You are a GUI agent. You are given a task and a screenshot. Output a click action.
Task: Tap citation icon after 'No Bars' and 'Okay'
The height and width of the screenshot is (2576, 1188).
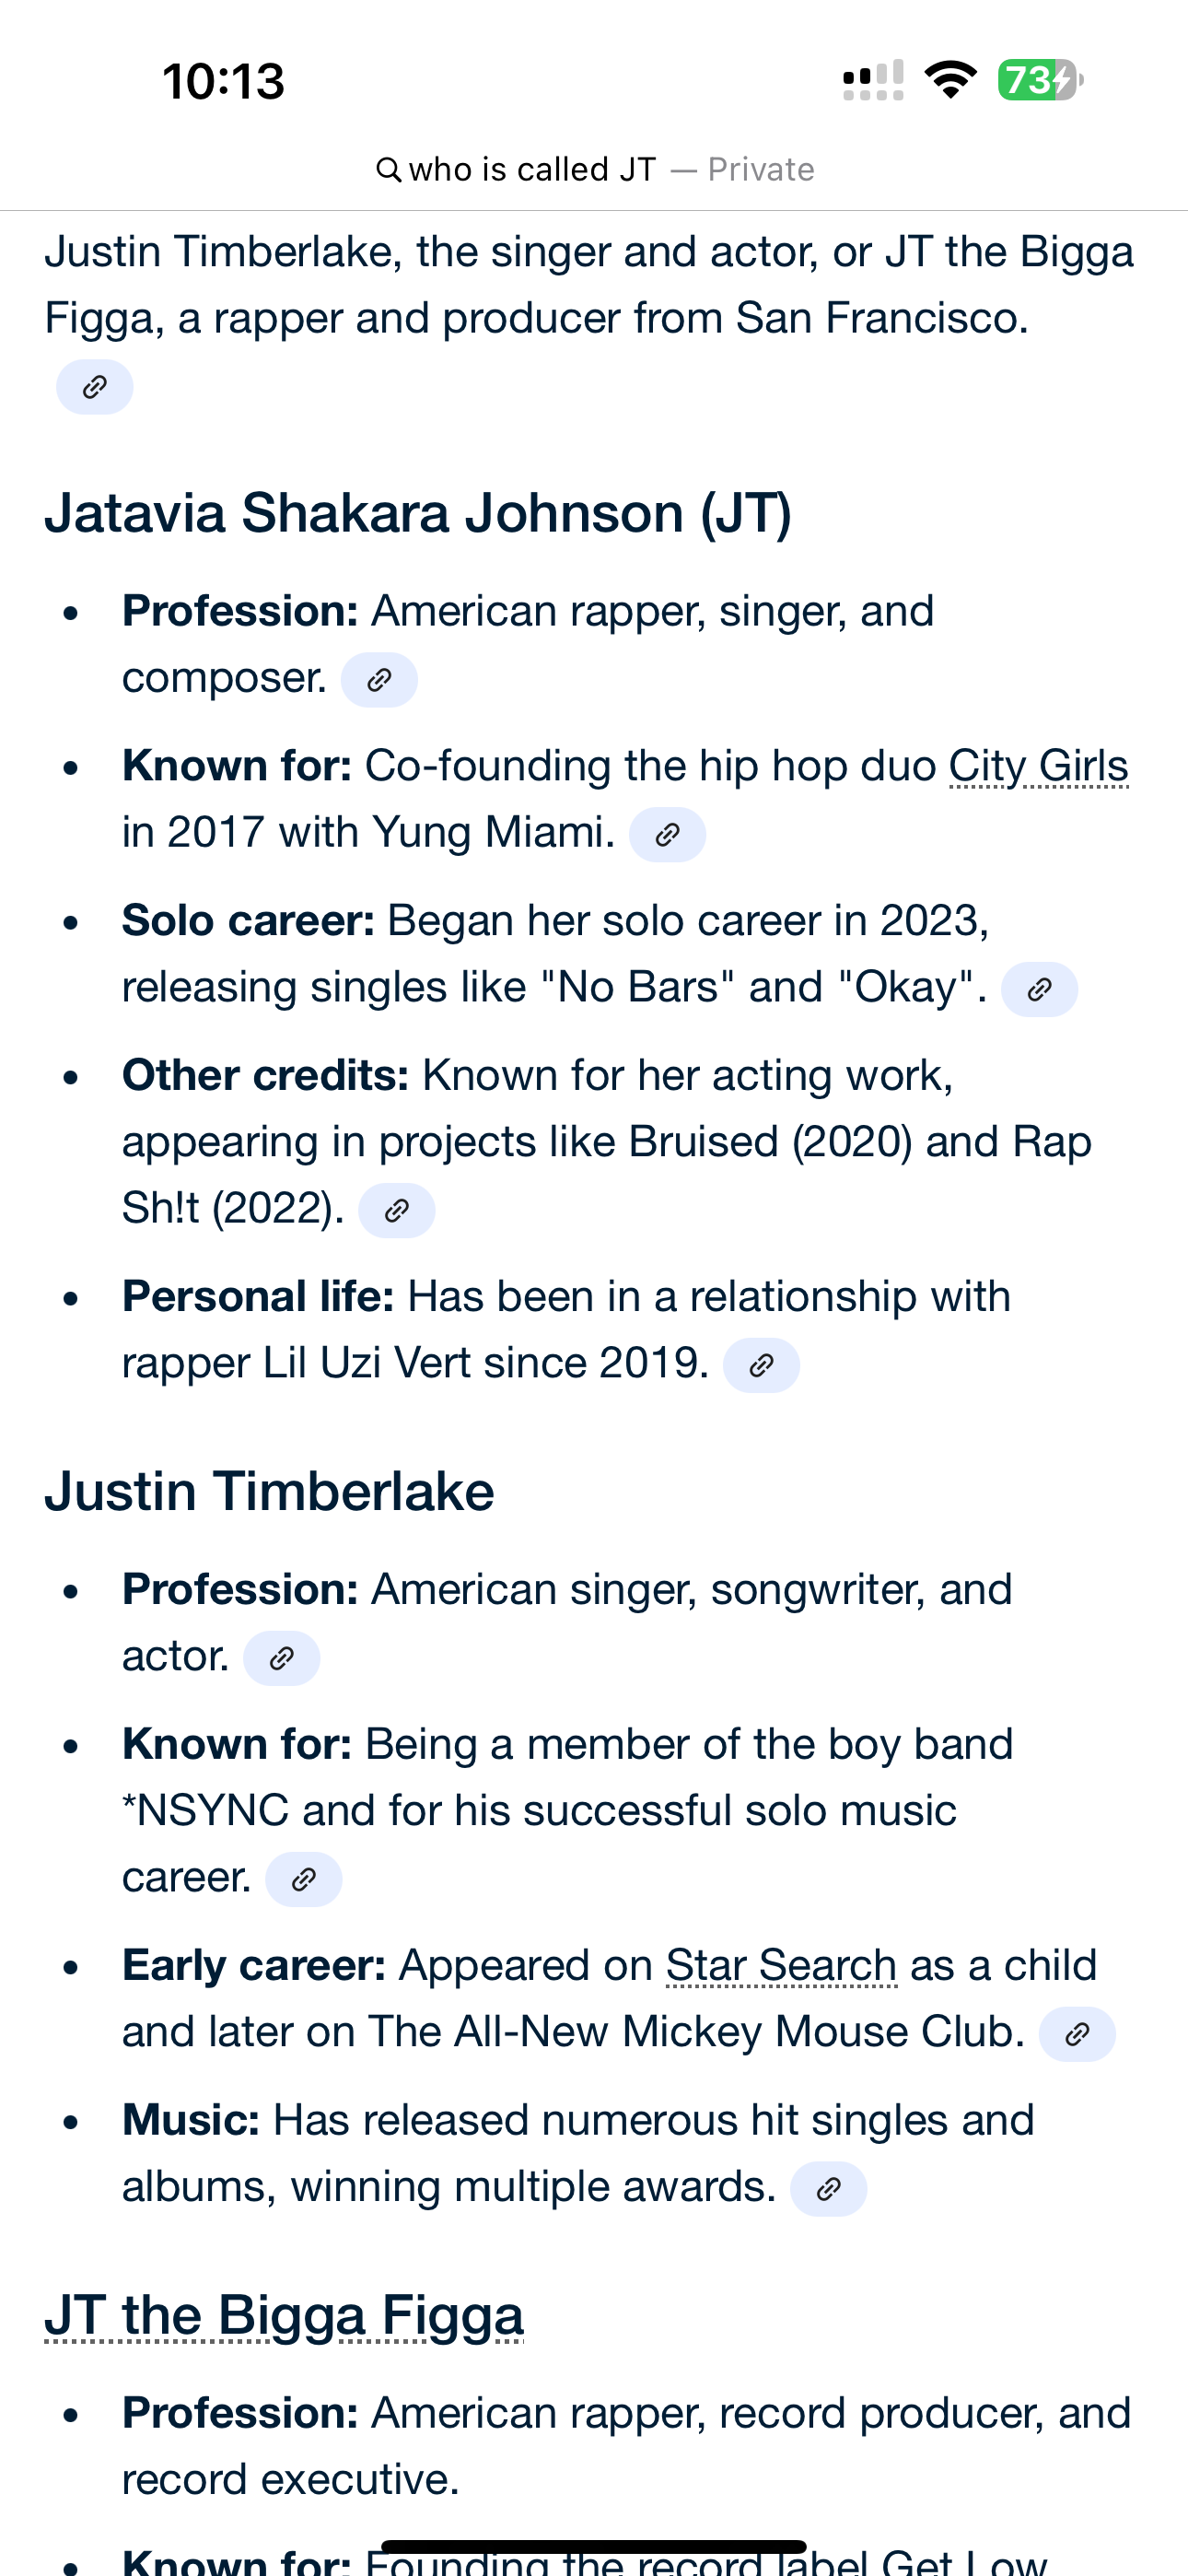1039,989
